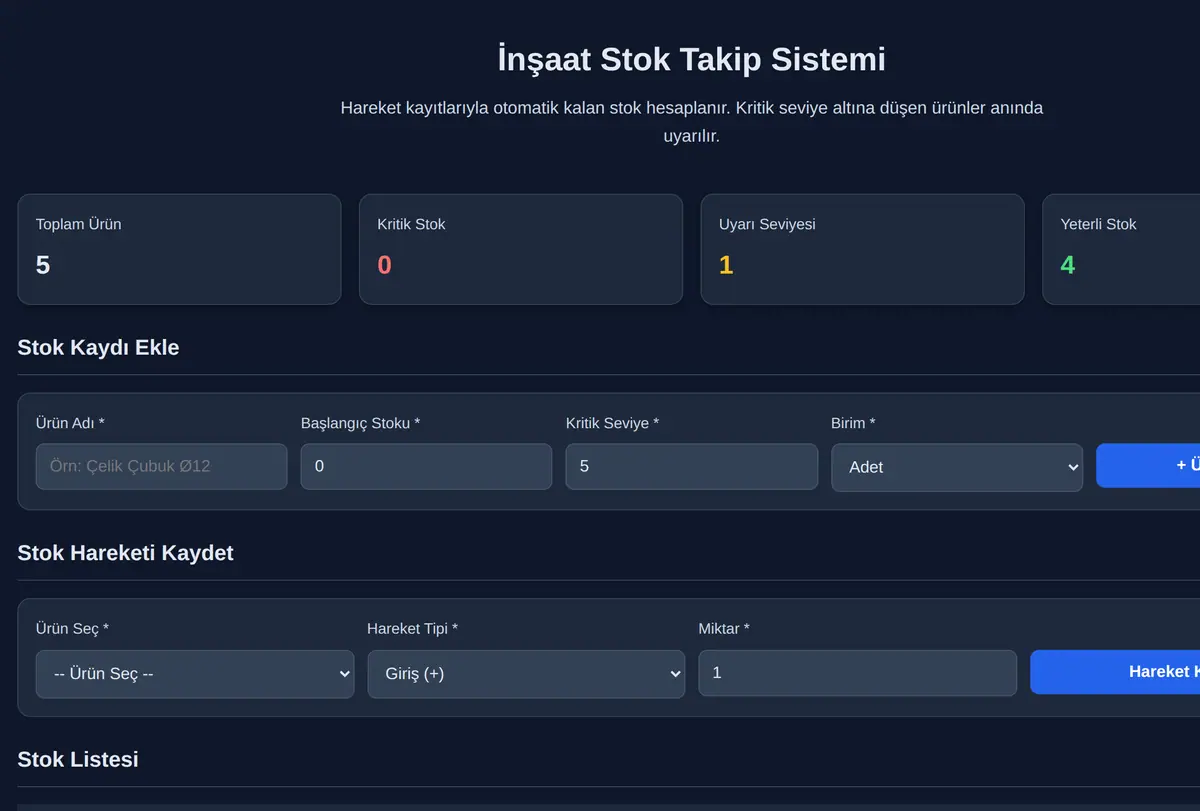Screen dimensions: 1200x811
Task: Select the Kritik Seviye input box
Action: (691, 467)
